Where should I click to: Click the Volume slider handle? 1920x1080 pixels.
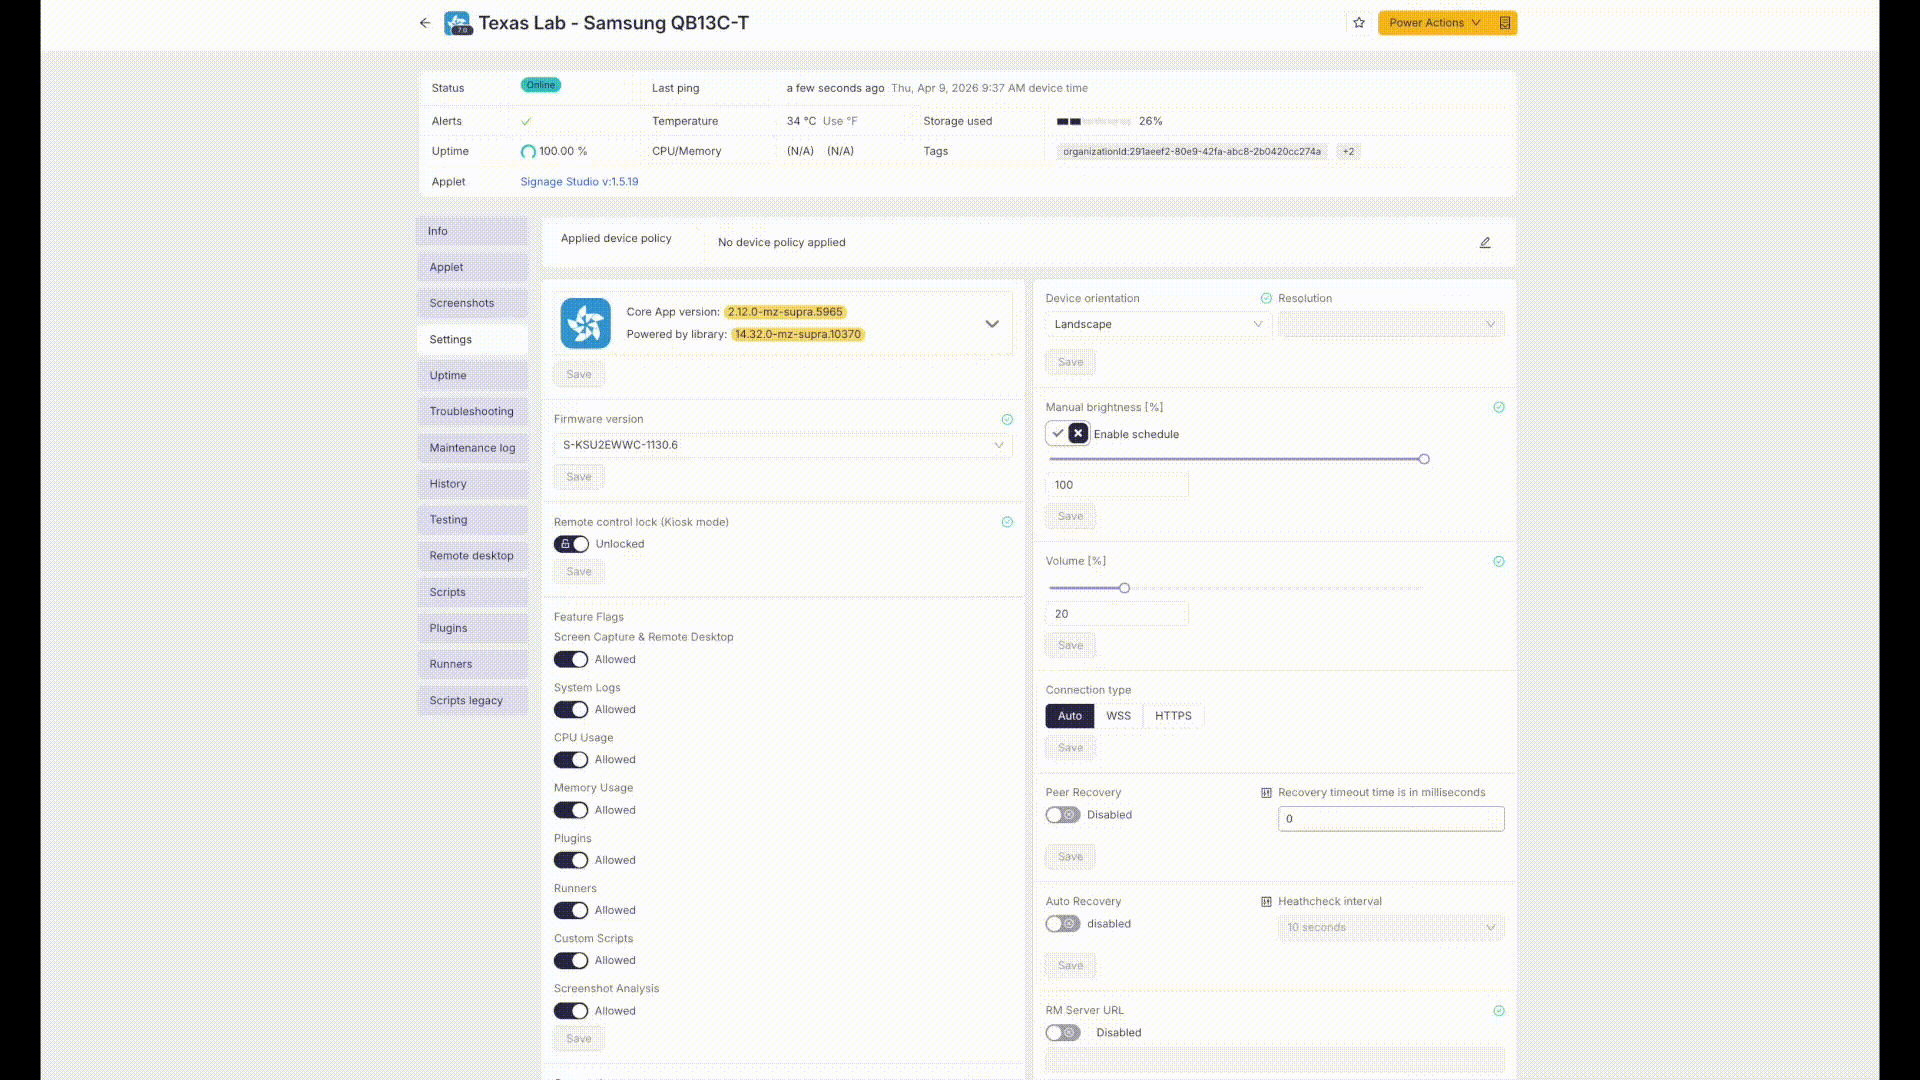click(x=1124, y=588)
